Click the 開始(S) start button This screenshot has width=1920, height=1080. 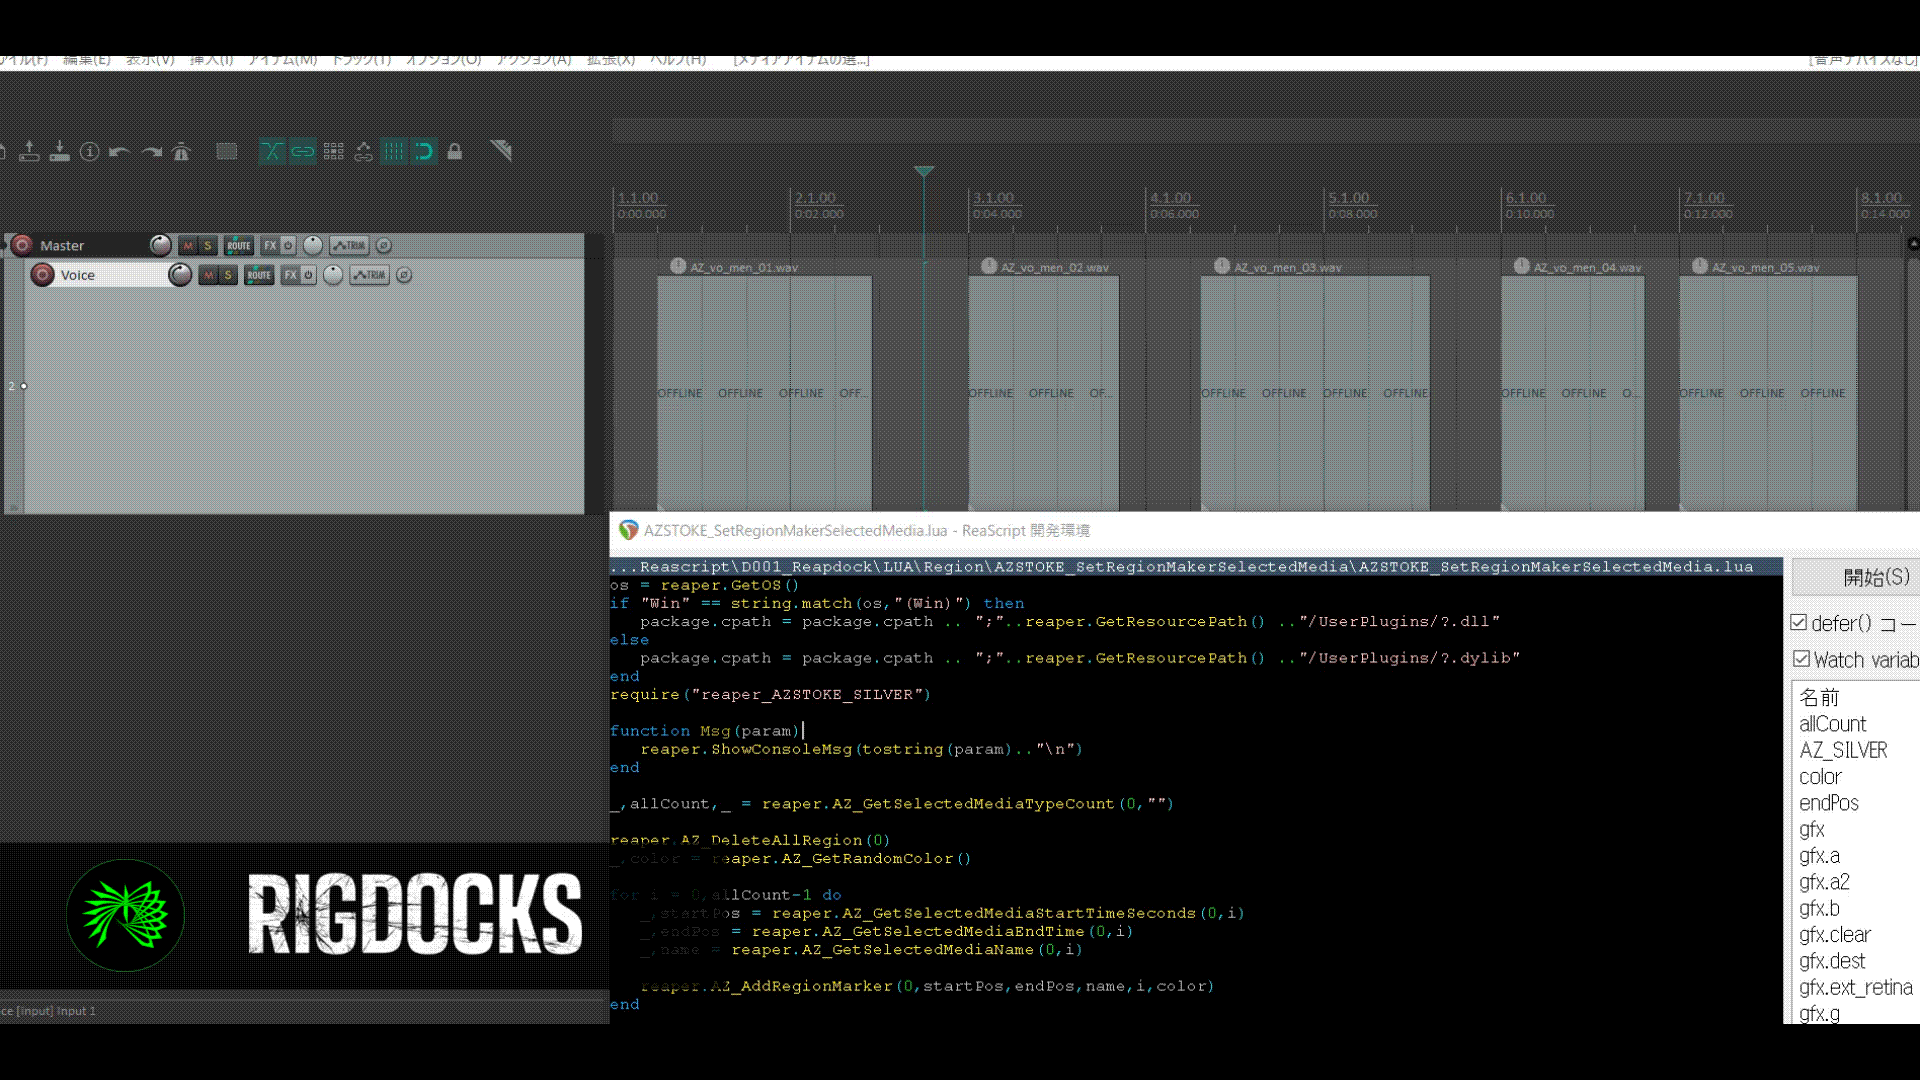pyautogui.click(x=1856, y=577)
